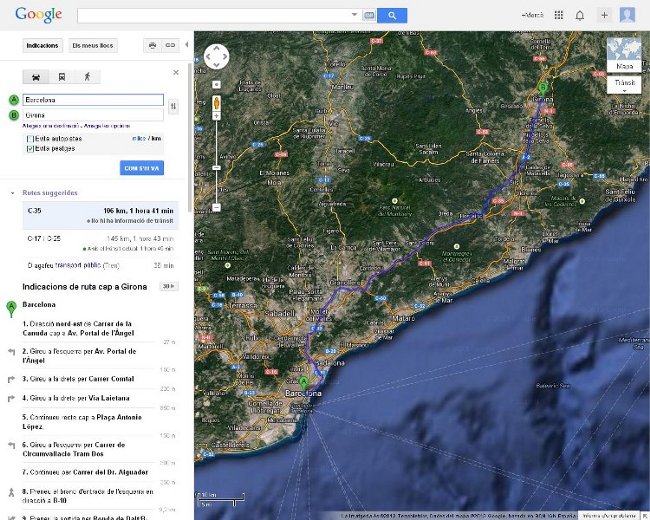Click Amaga les opcions link
Viewport: 650px width, 520px height.
click(107, 126)
